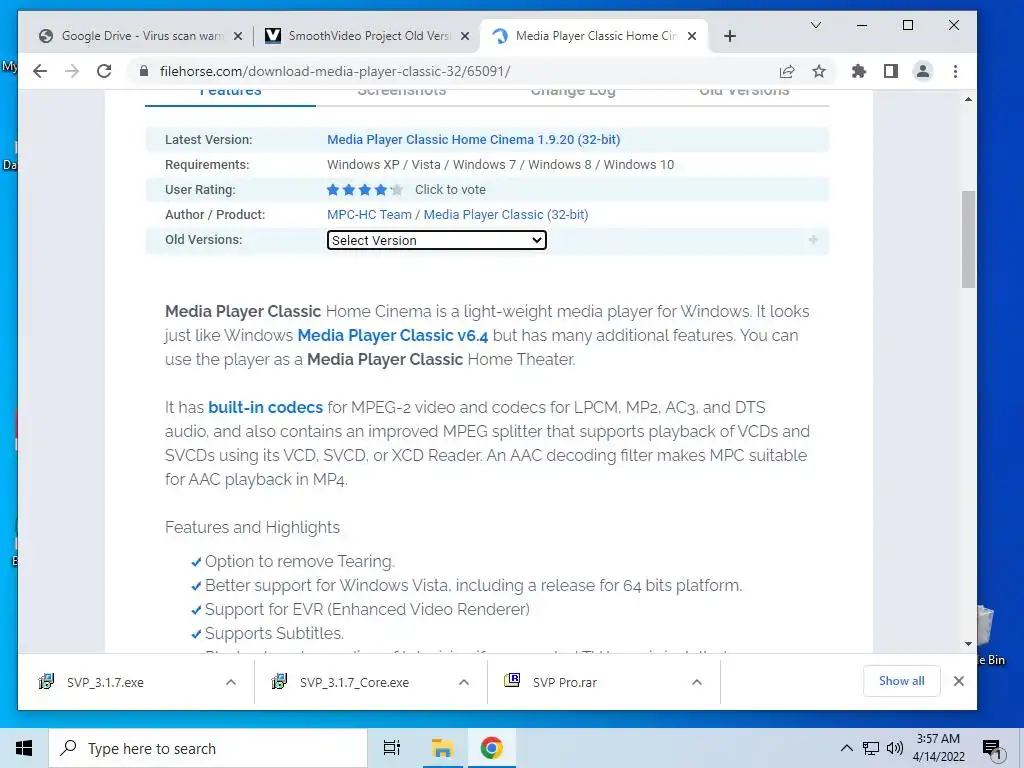Open Media Player Classic Home Cinema 1.9.20 link

473,140
